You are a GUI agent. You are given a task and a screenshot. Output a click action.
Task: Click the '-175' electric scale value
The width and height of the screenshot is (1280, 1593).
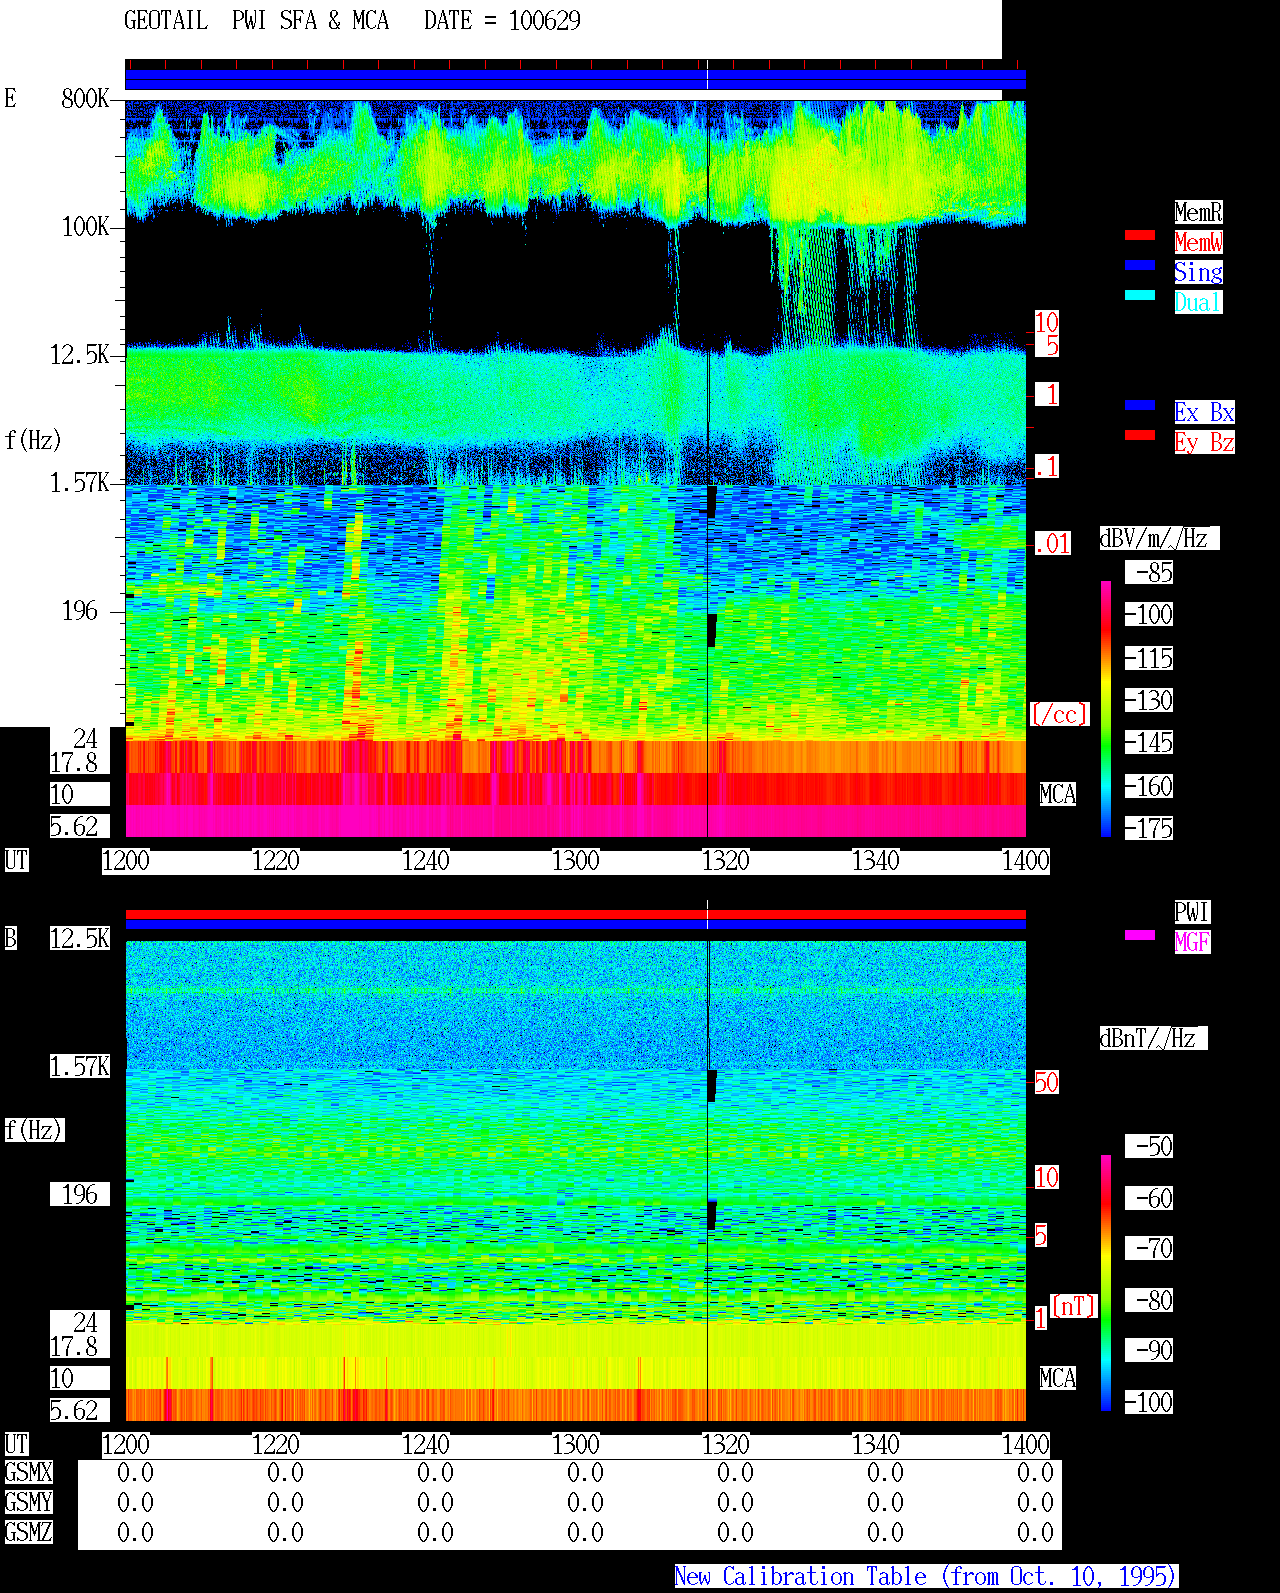coord(1149,829)
